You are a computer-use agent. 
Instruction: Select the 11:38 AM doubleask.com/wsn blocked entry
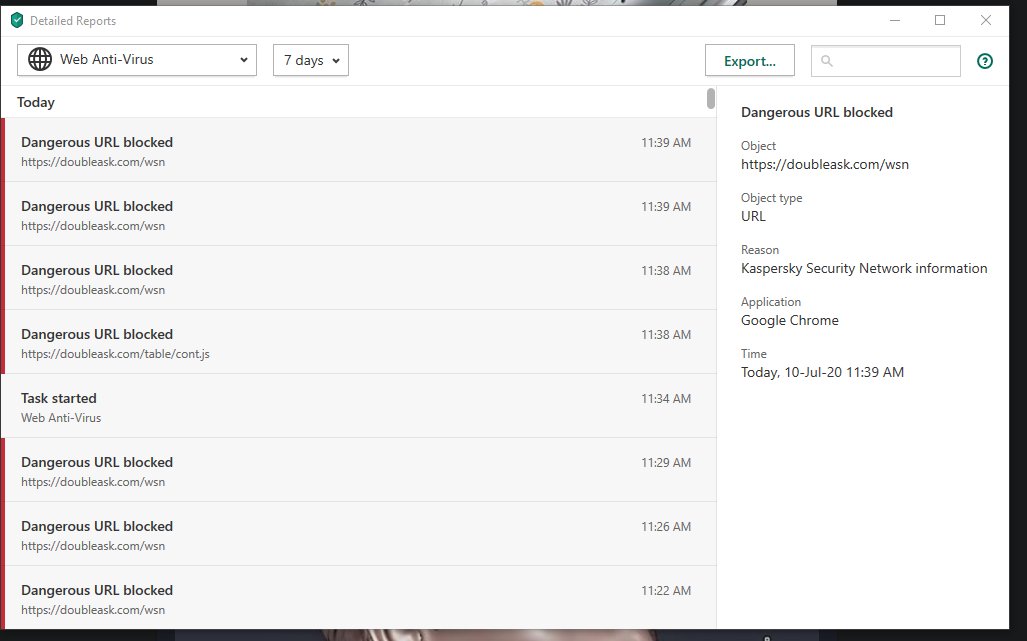359,279
